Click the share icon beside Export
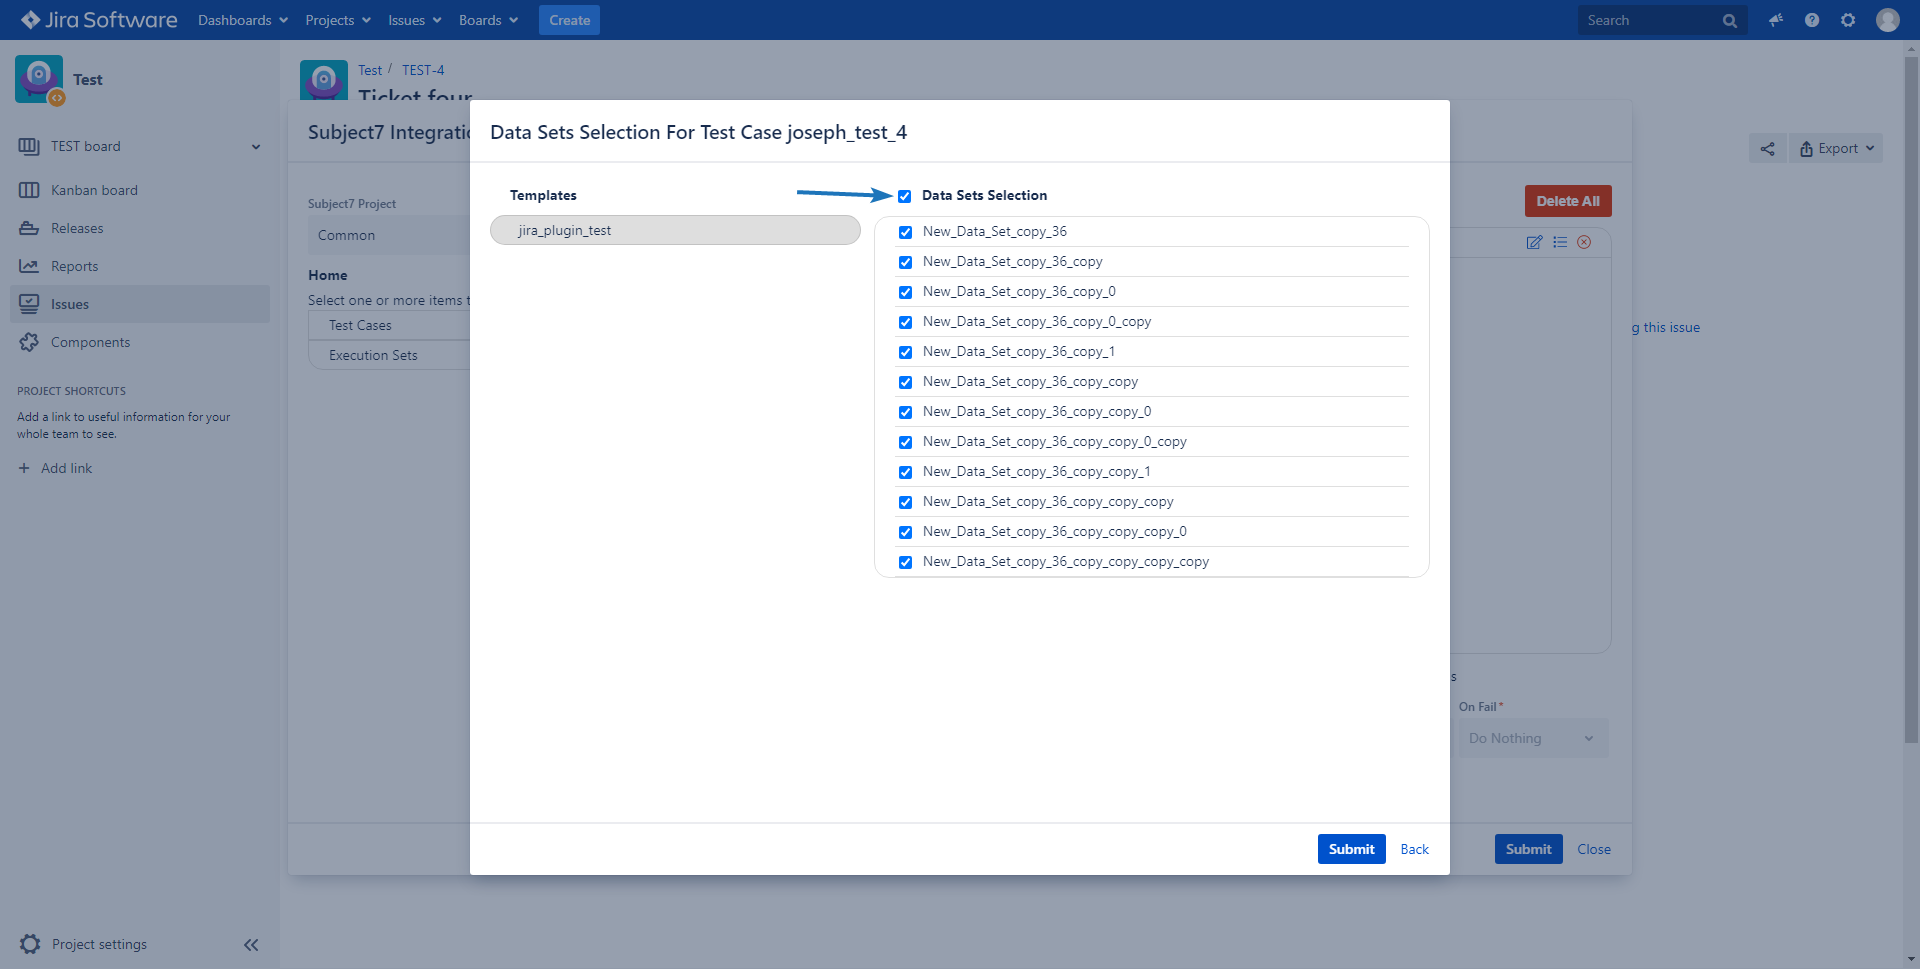1920x969 pixels. click(1767, 149)
